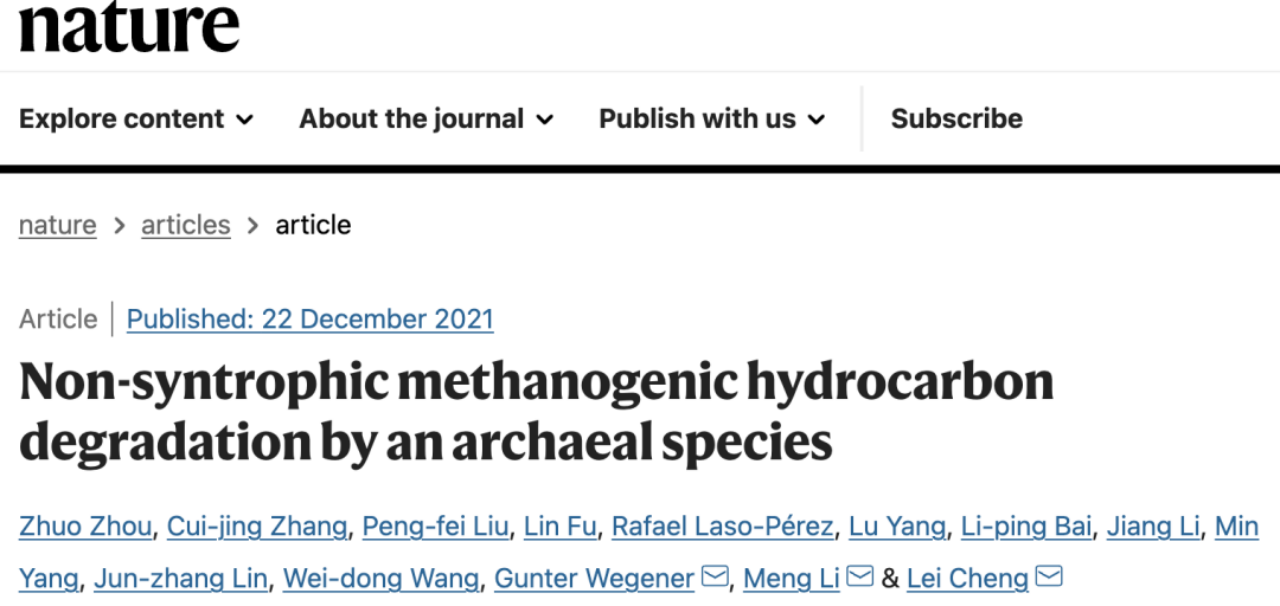Open the About the journal dropdown
1280x606 pixels.
click(x=426, y=118)
